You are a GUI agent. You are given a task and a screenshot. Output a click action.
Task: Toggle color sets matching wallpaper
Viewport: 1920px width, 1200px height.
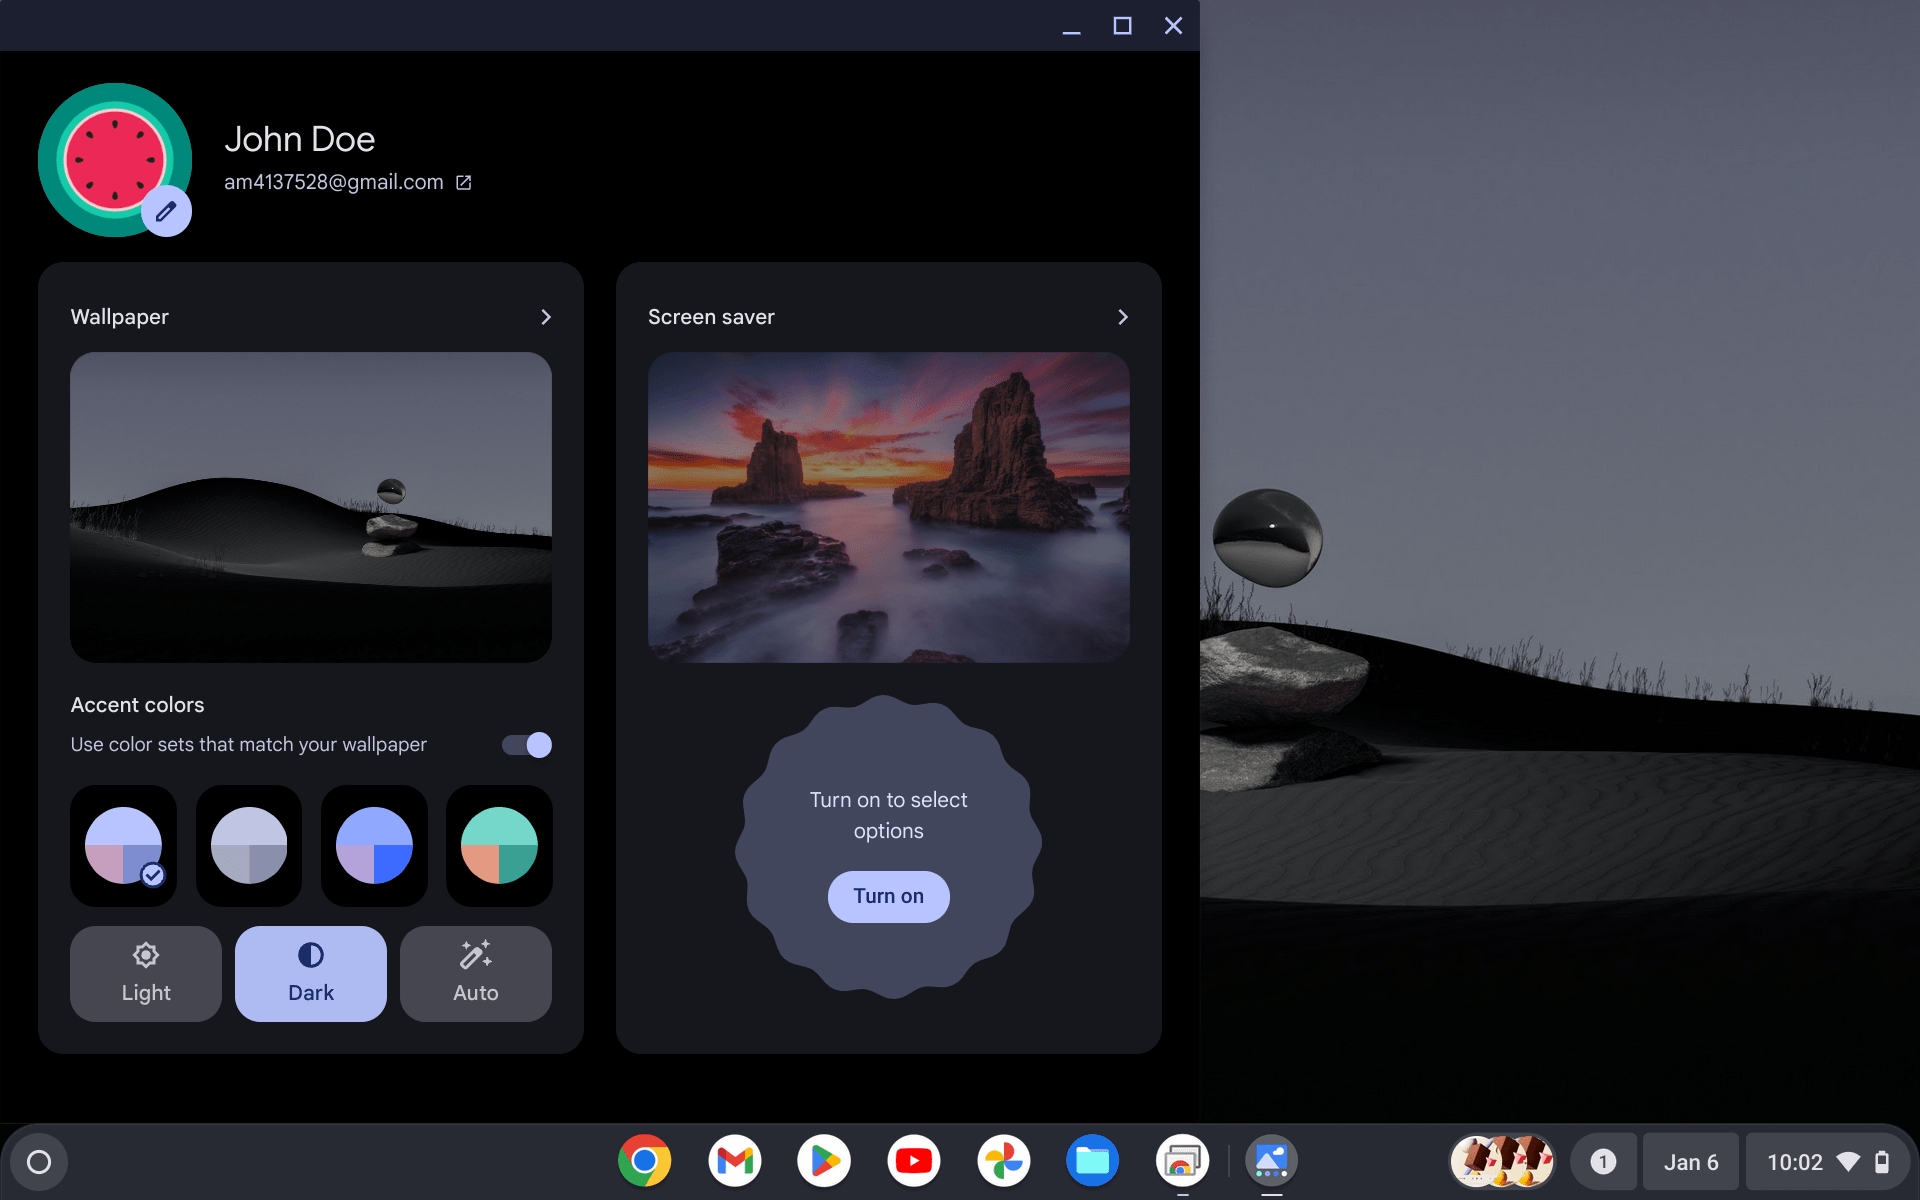(527, 745)
